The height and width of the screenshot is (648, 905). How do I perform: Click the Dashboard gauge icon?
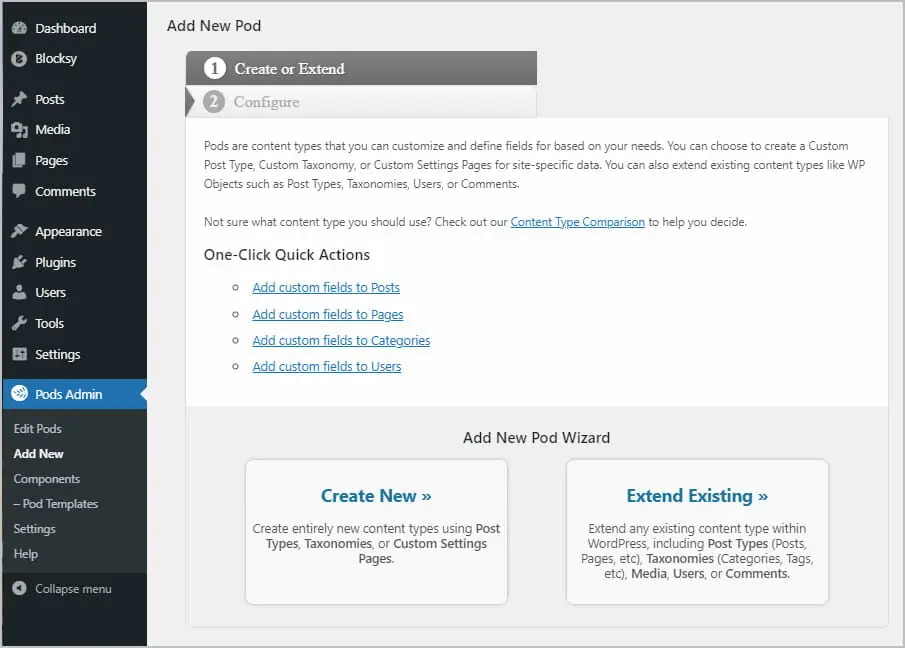(x=19, y=28)
